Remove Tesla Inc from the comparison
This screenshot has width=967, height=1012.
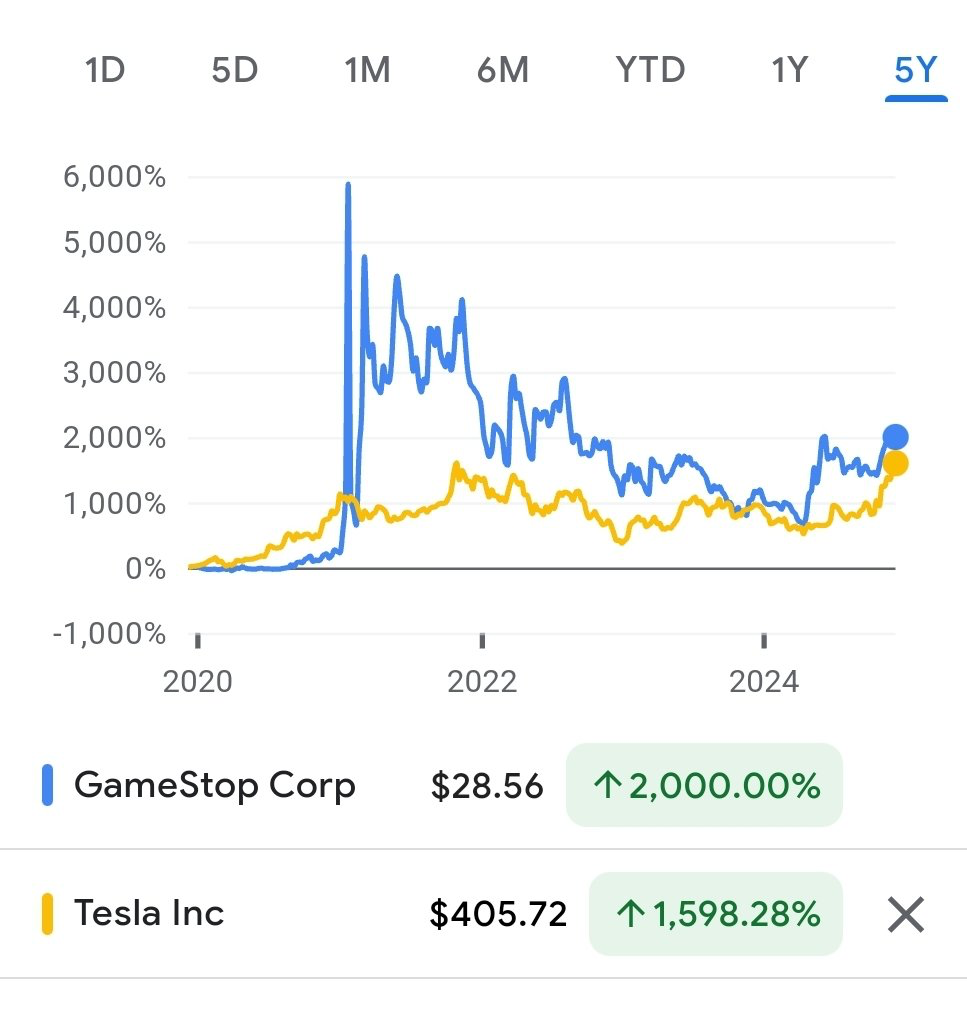[x=905, y=914]
